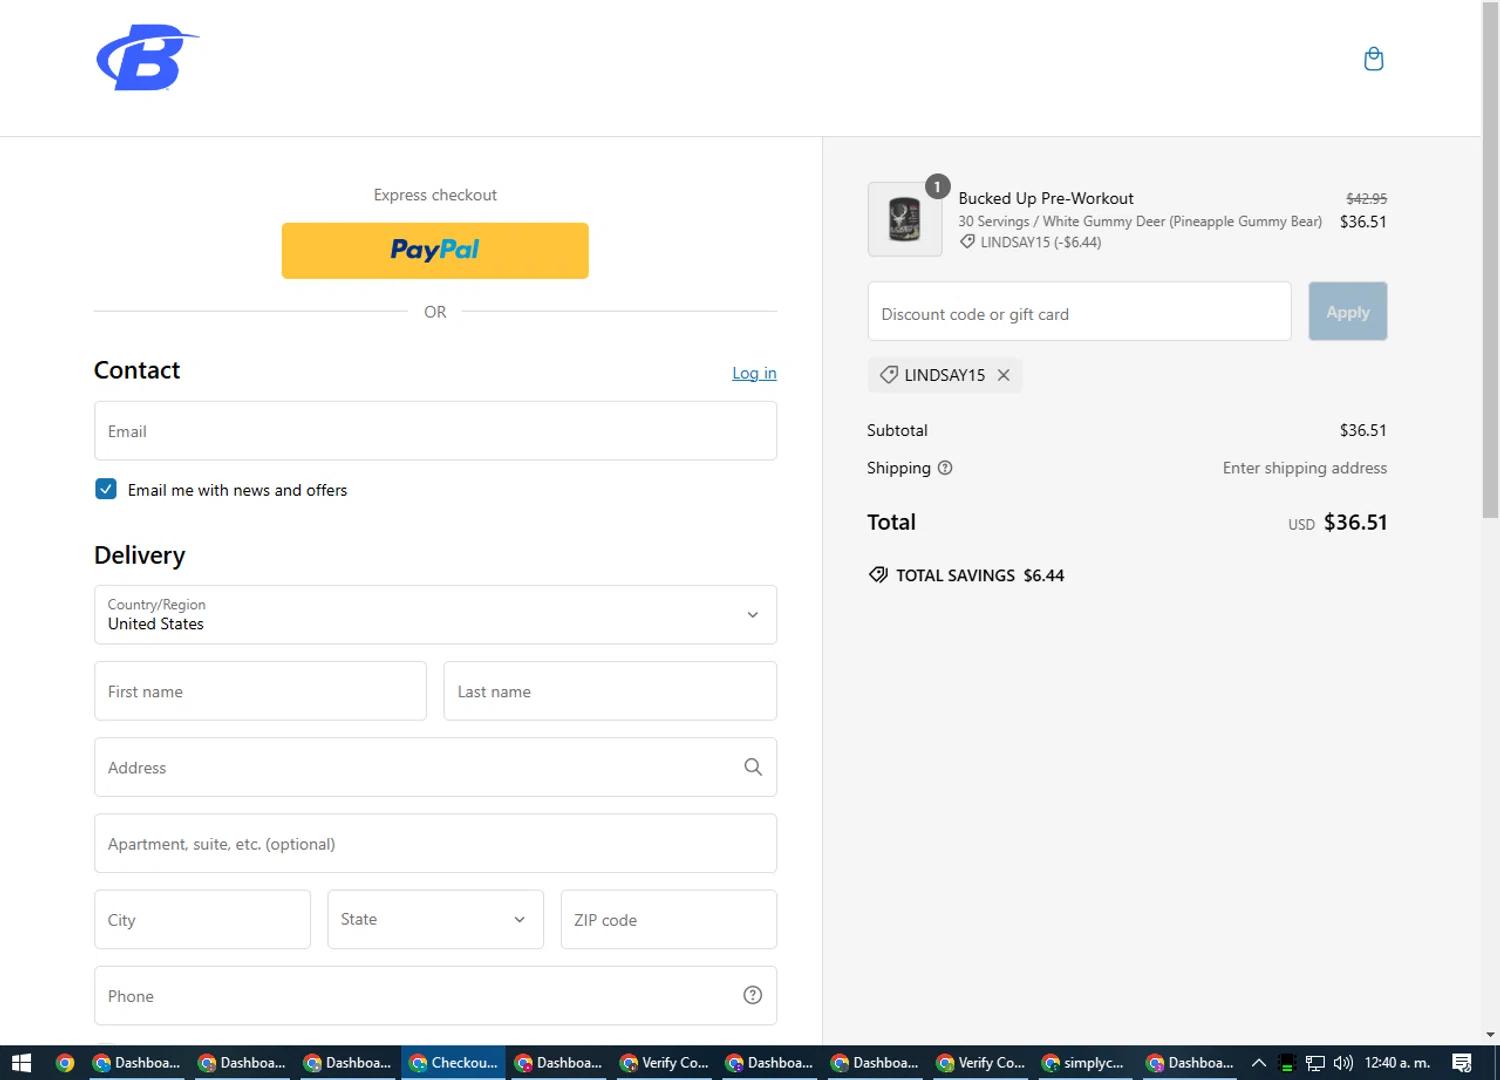
Task: Click the Contact section heading
Action: [137, 370]
